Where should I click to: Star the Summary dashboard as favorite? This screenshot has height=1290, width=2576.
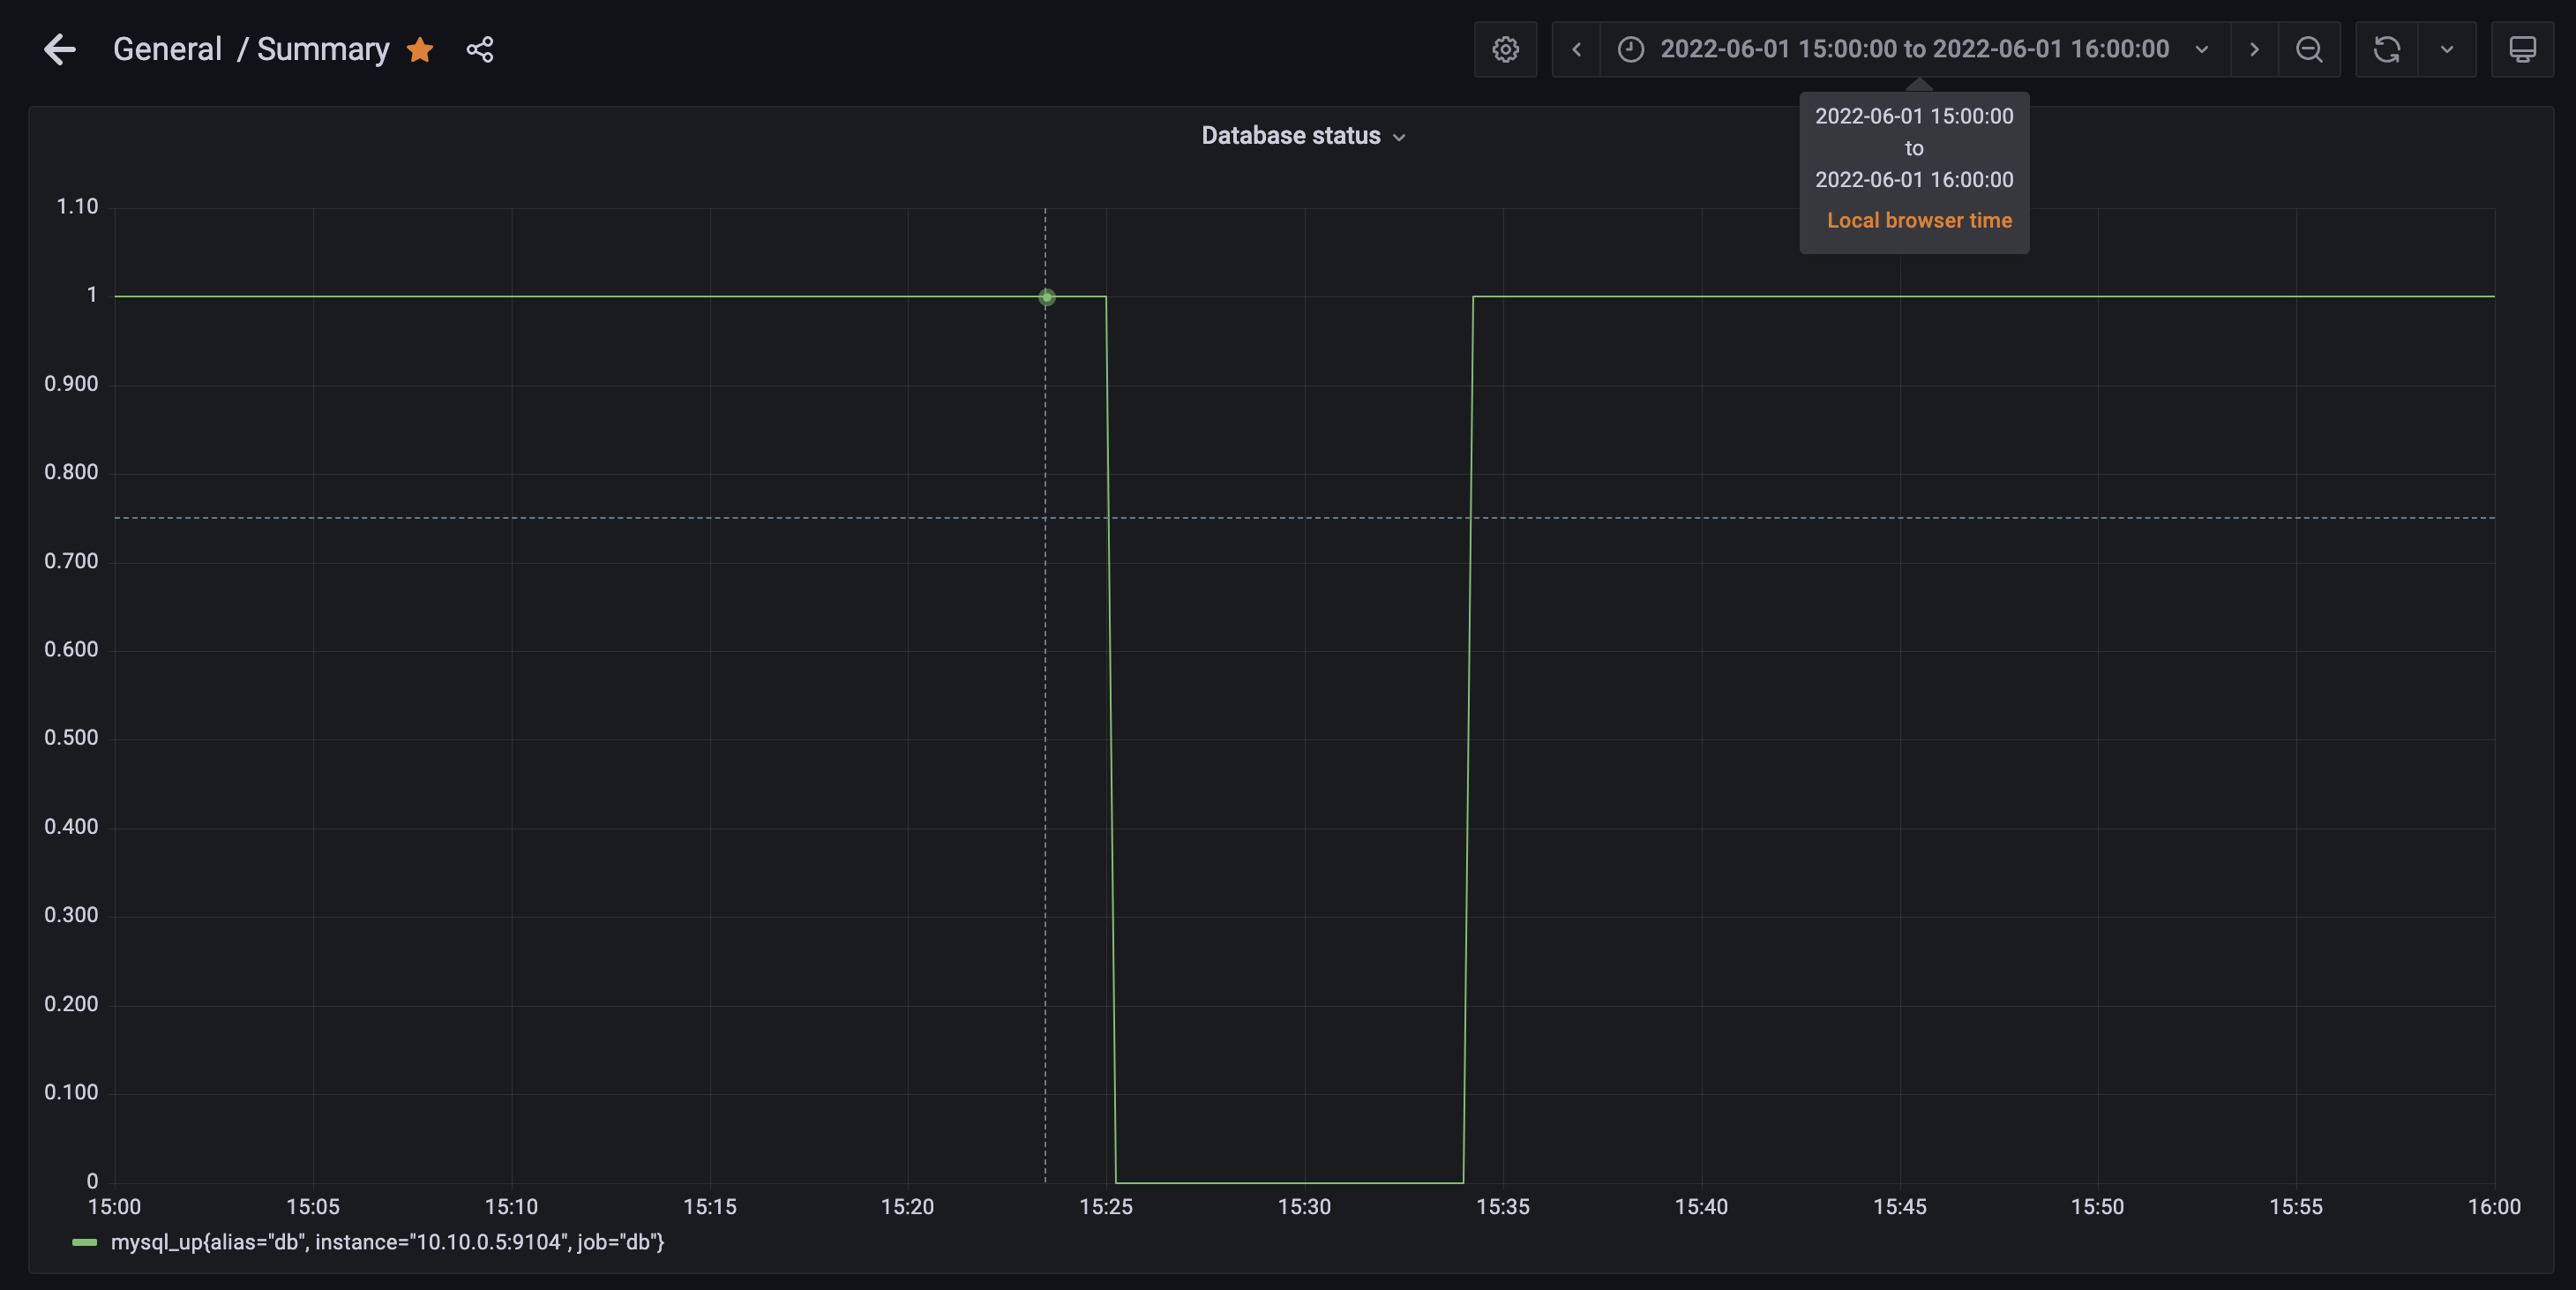pyautogui.click(x=420, y=49)
